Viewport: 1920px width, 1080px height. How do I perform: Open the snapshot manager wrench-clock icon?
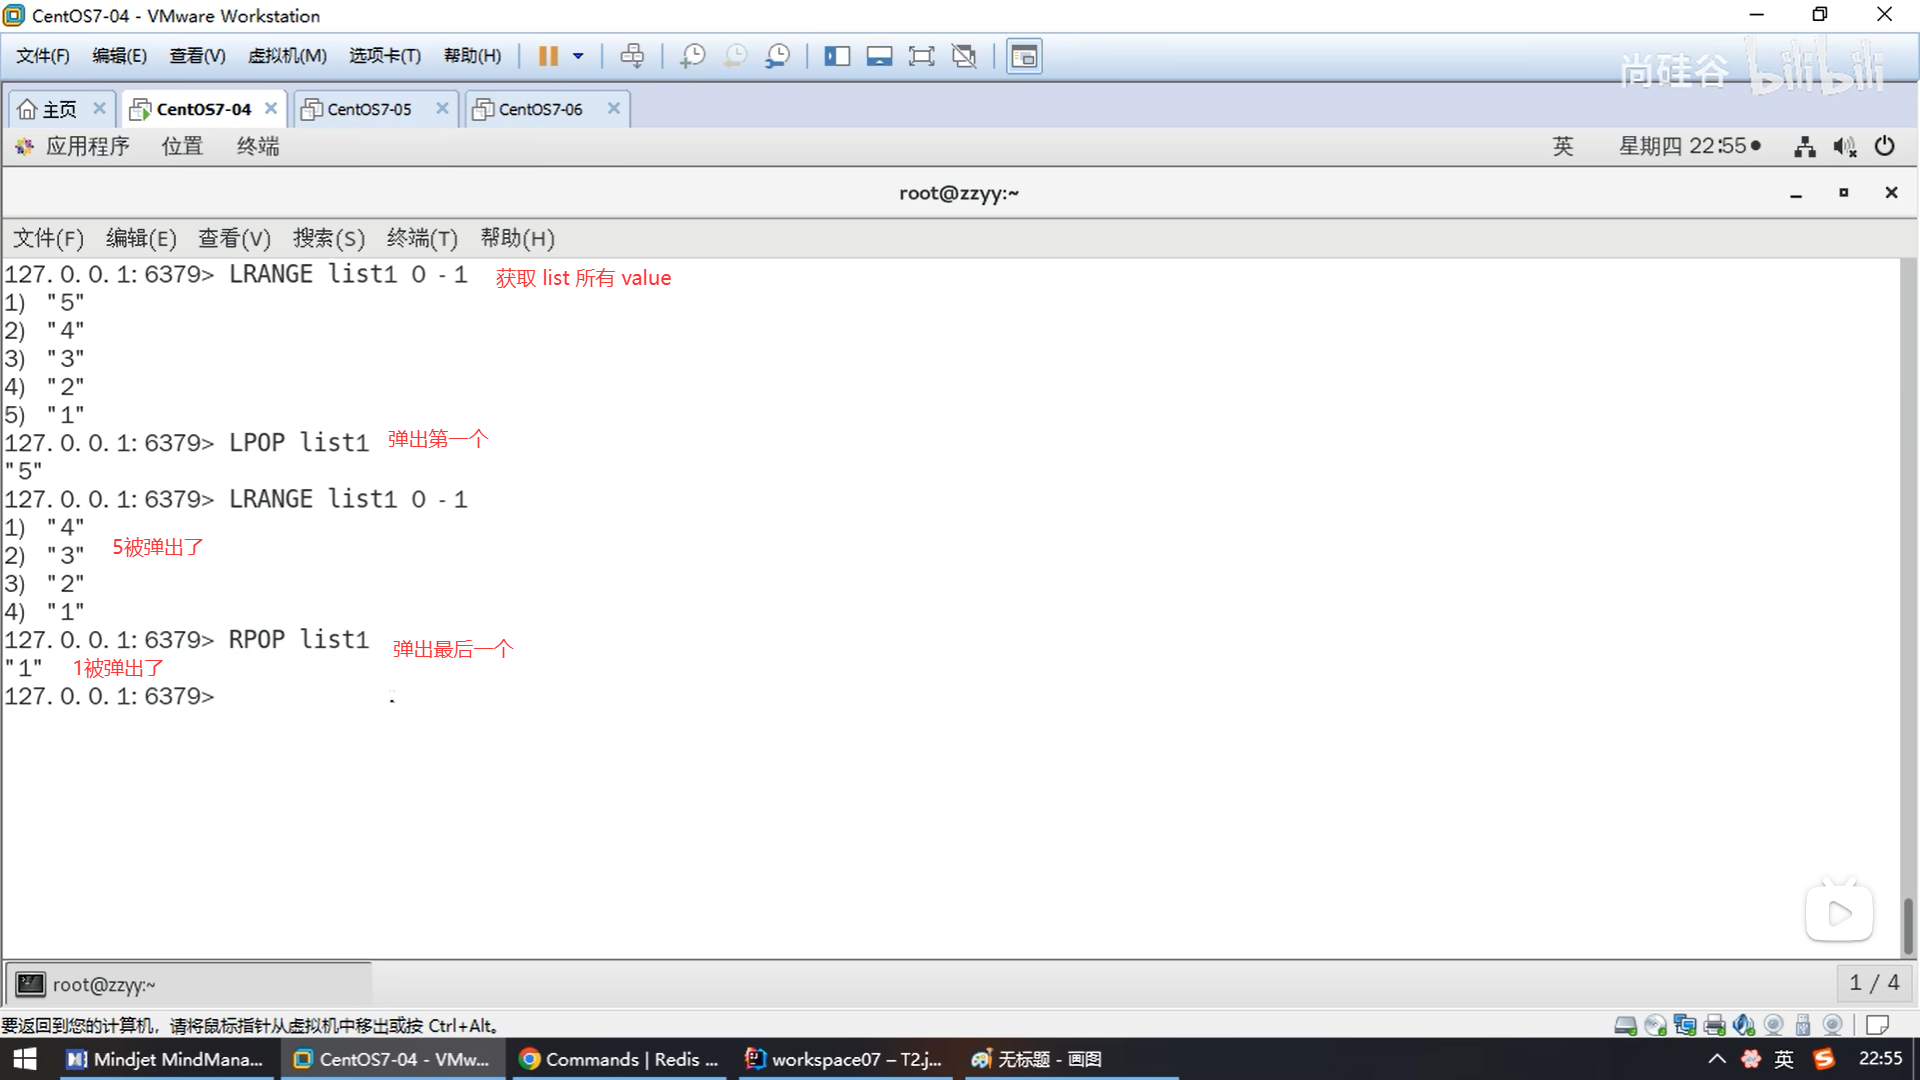(x=777, y=56)
